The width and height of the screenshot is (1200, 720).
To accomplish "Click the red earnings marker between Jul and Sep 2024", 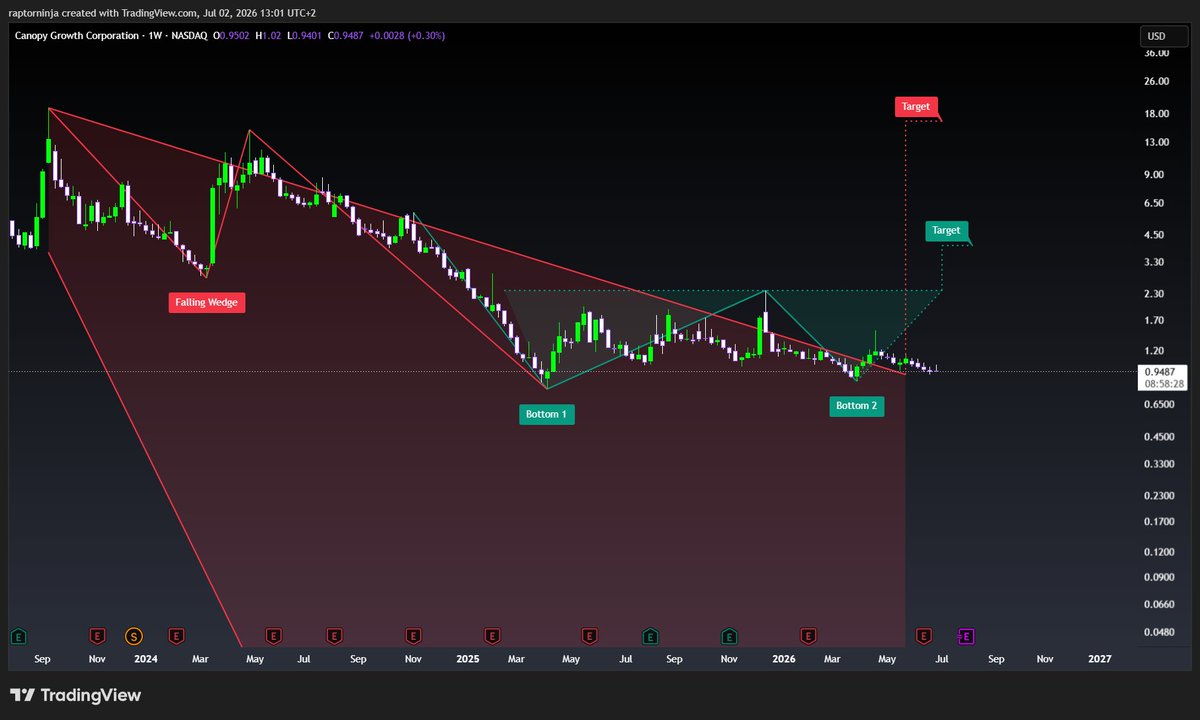I will pyautogui.click(x=333, y=635).
